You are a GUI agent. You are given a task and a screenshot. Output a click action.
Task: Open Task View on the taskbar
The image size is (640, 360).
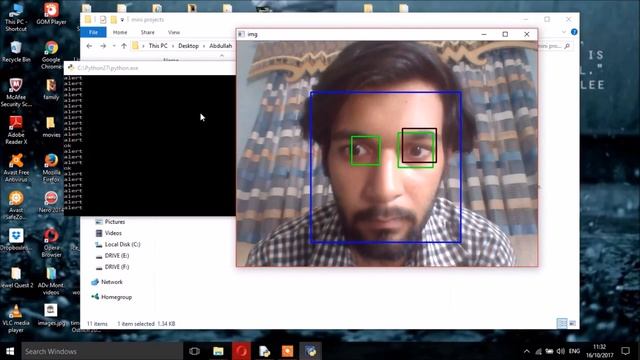tap(194, 351)
